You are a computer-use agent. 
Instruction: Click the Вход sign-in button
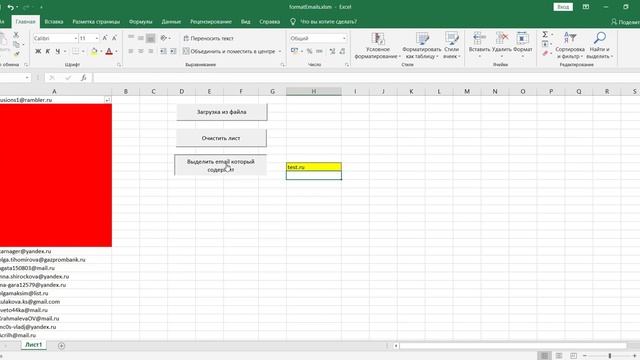[x=563, y=7]
